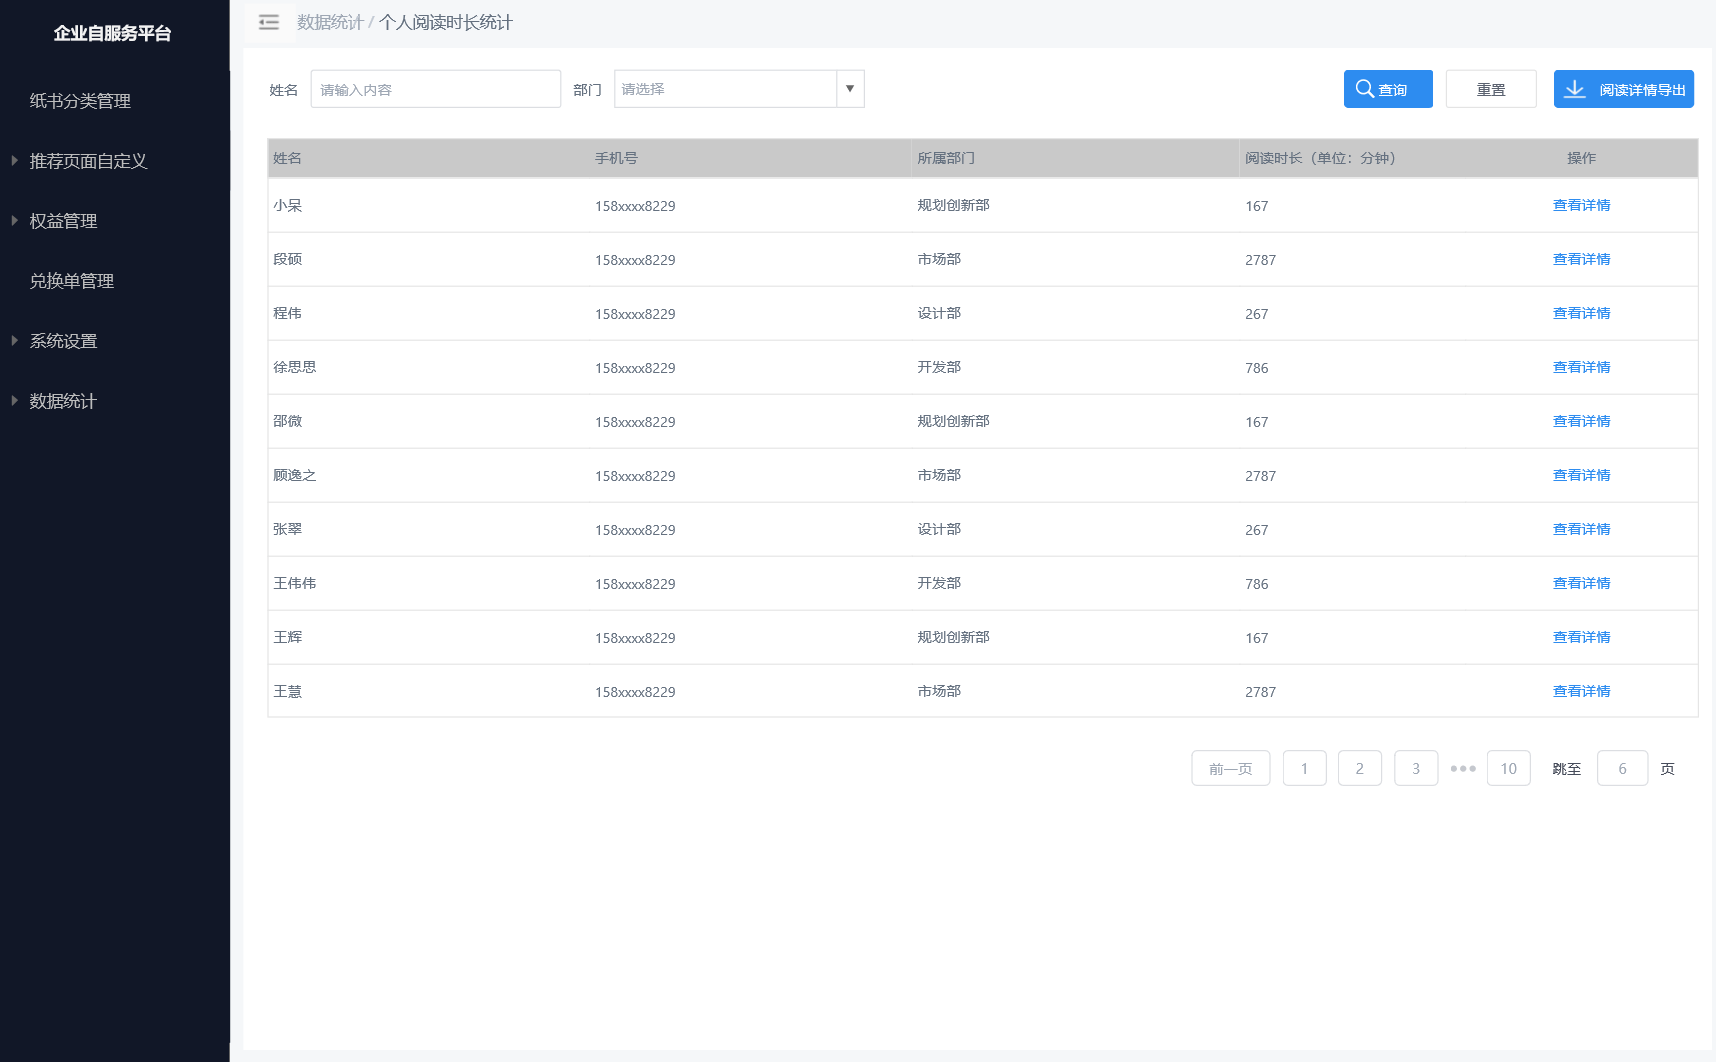Click the 跳至 page number input box
Screen dimensions: 1716x1062
click(1622, 768)
